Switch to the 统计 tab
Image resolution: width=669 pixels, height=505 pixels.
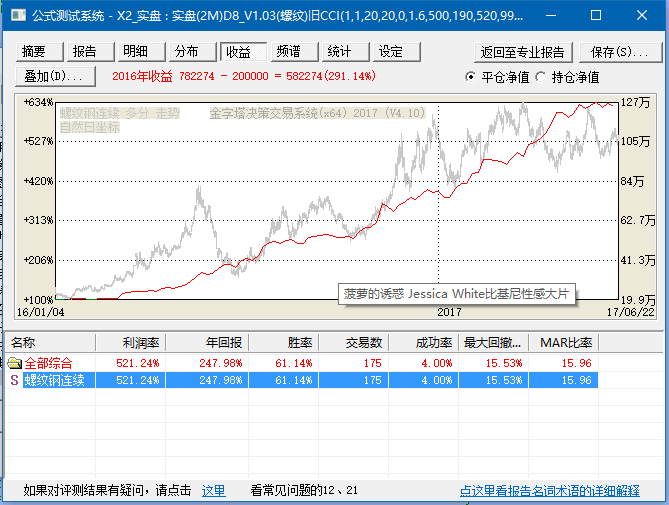[x=340, y=52]
